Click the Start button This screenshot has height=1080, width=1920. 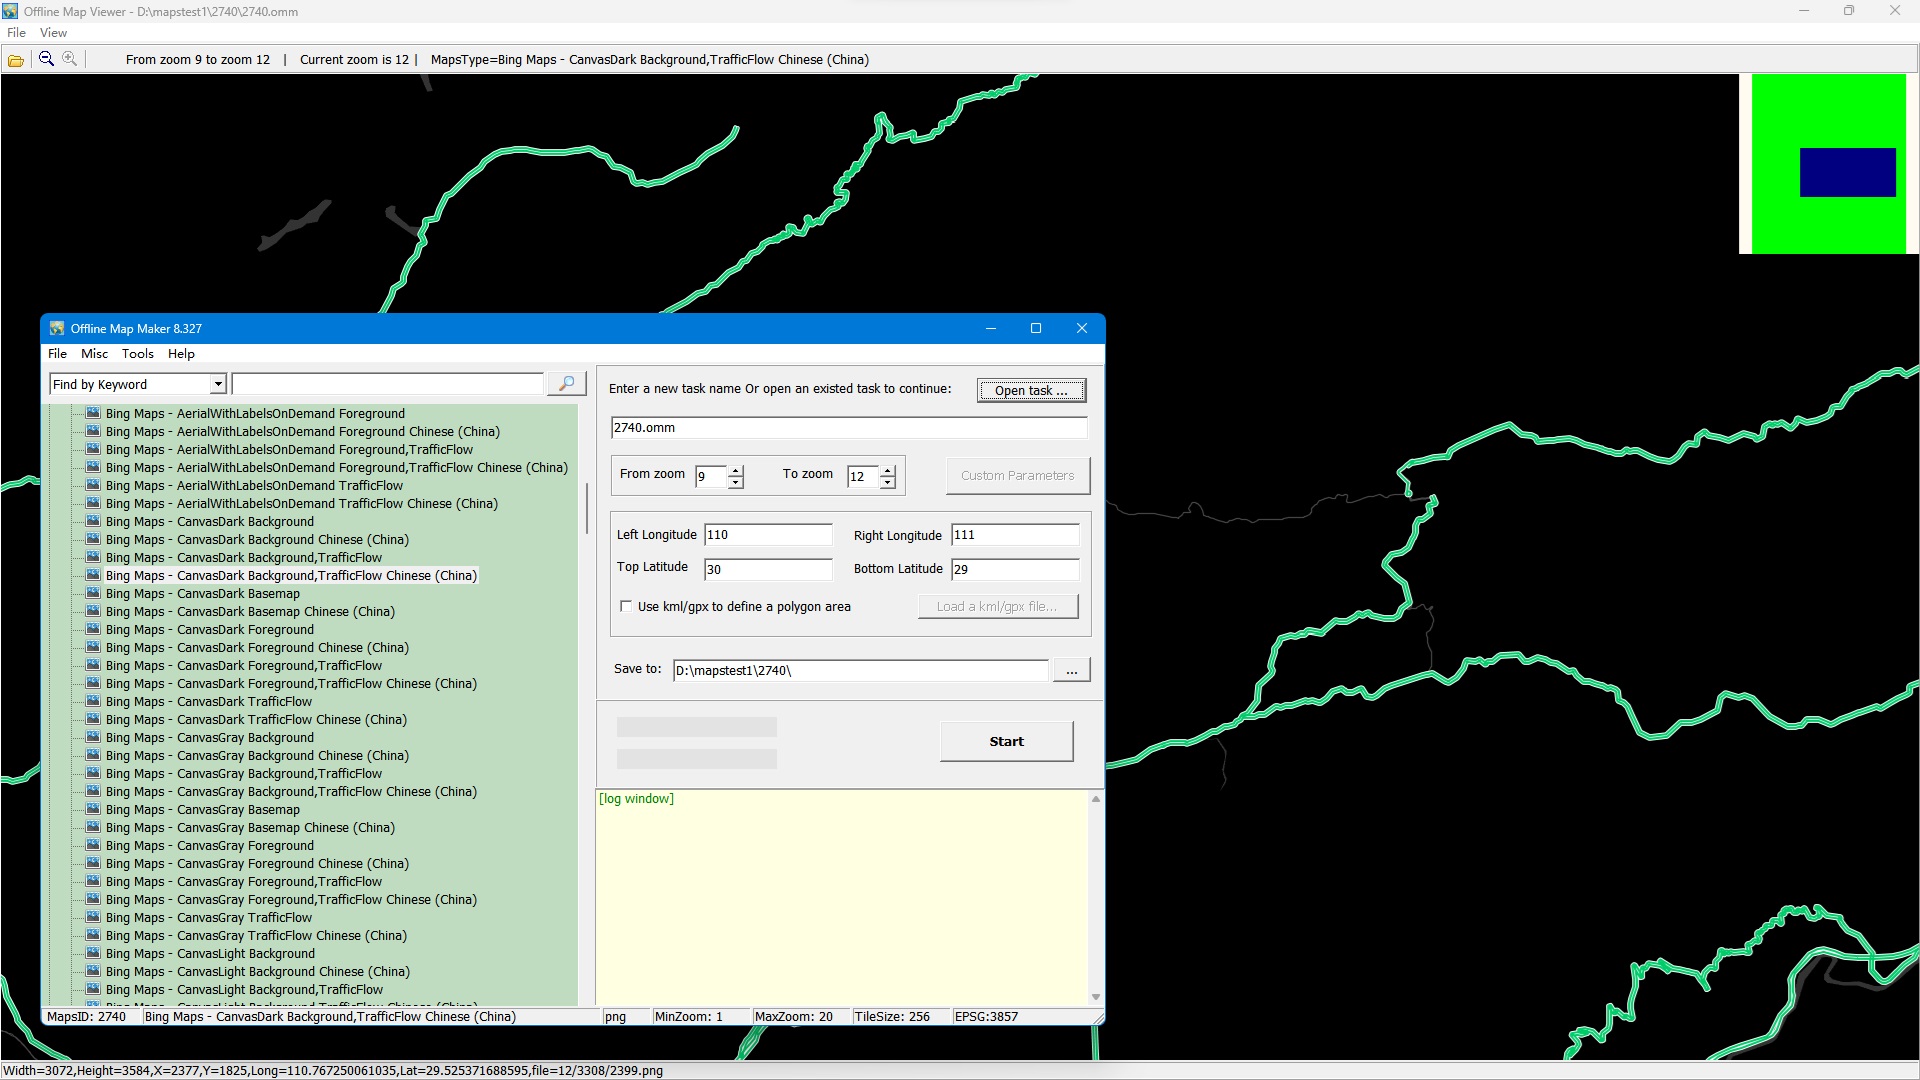pos(1006,741)
